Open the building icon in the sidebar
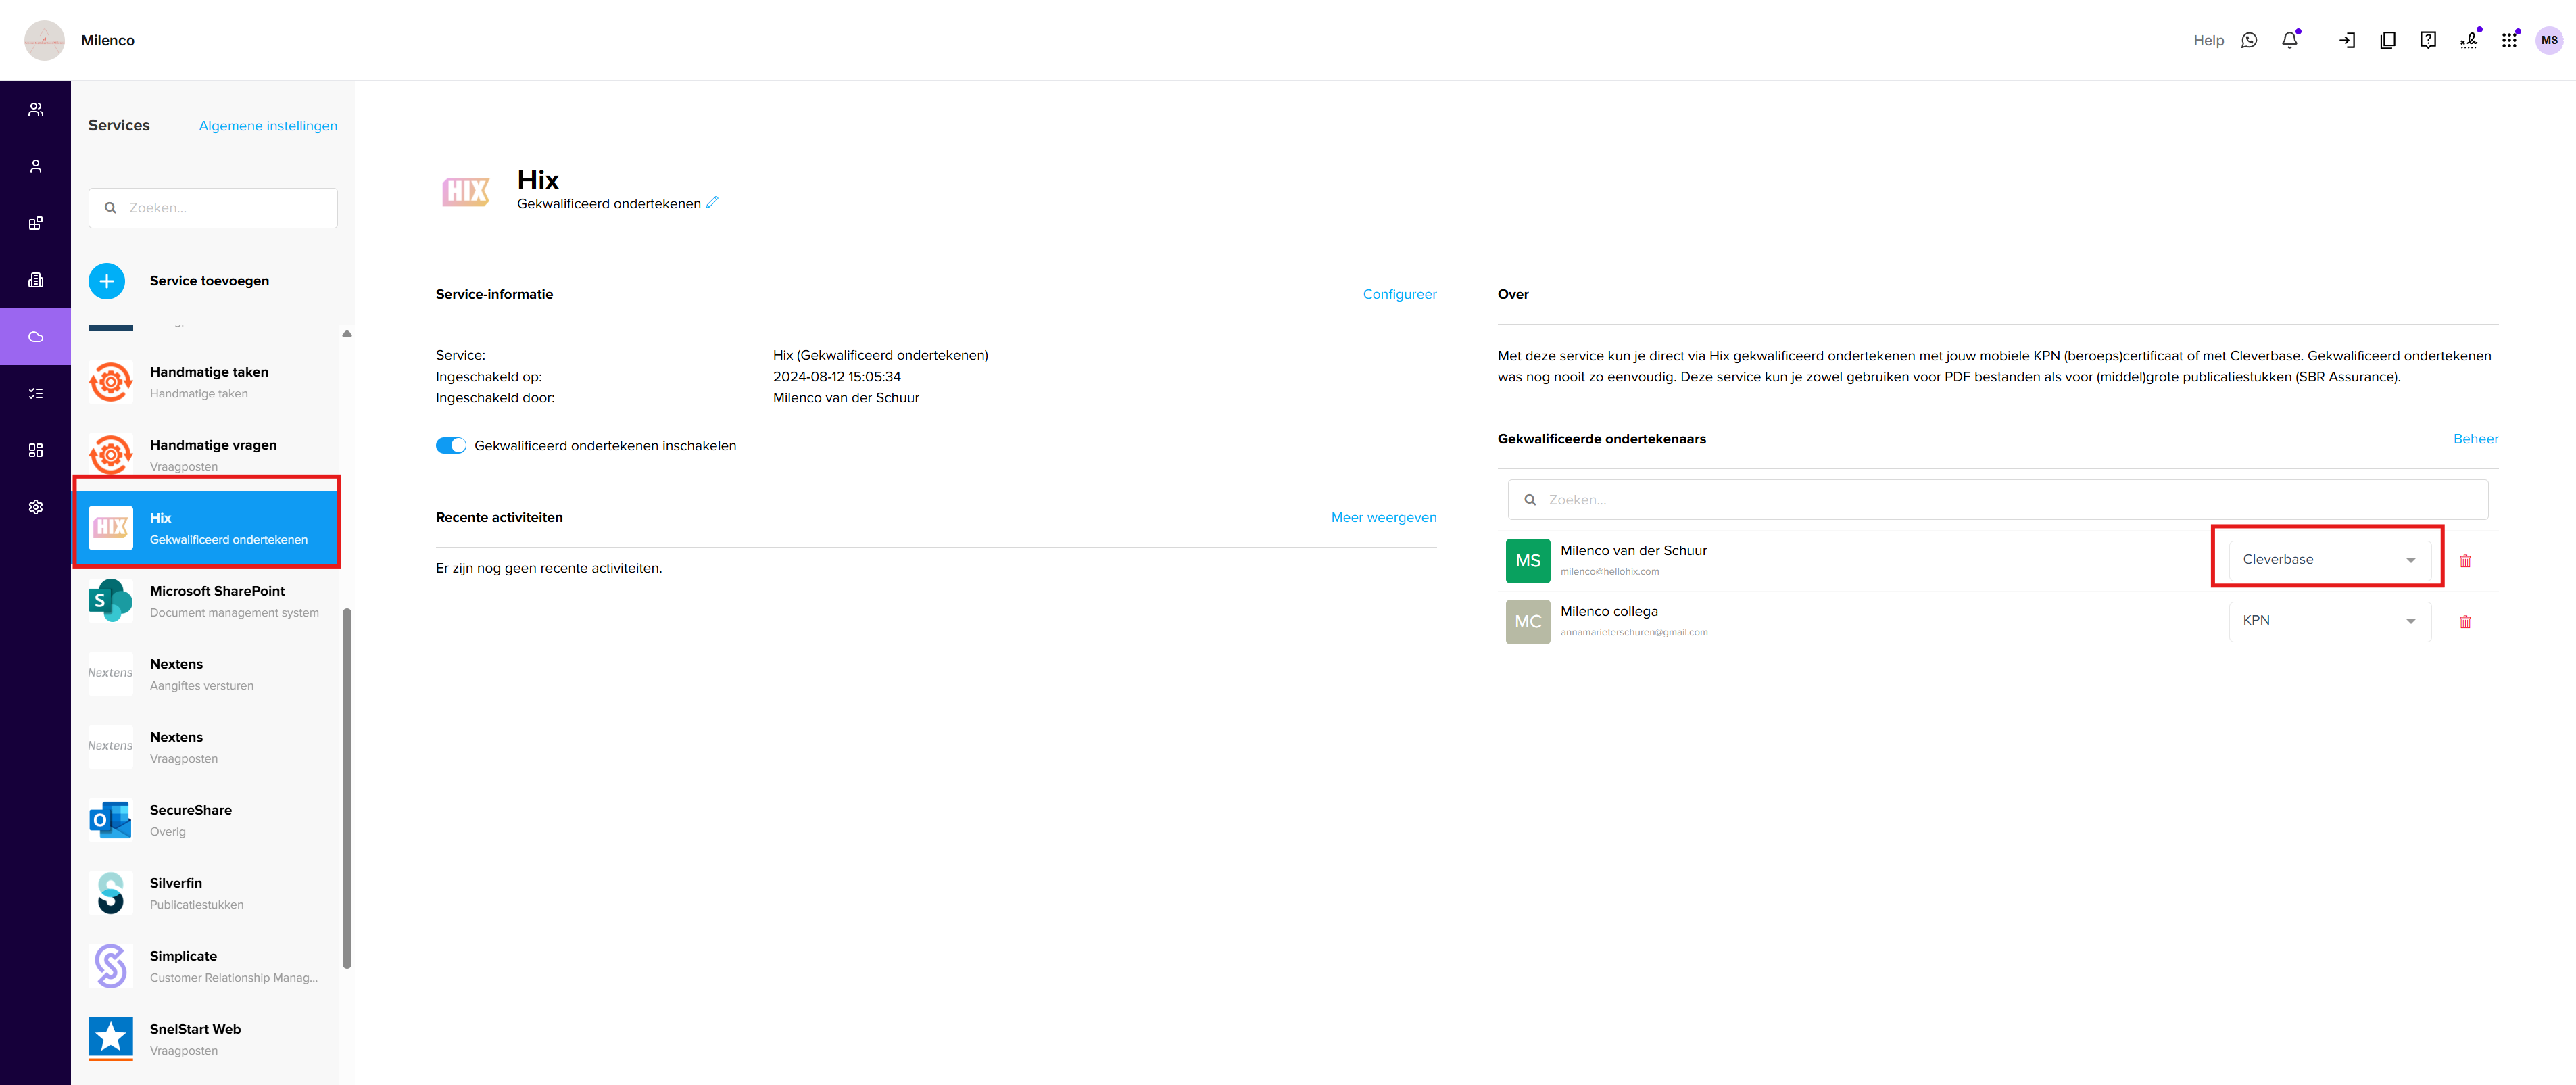Image resolution: width=2576 pixels, height=1085 pixels. click(36, 280)
